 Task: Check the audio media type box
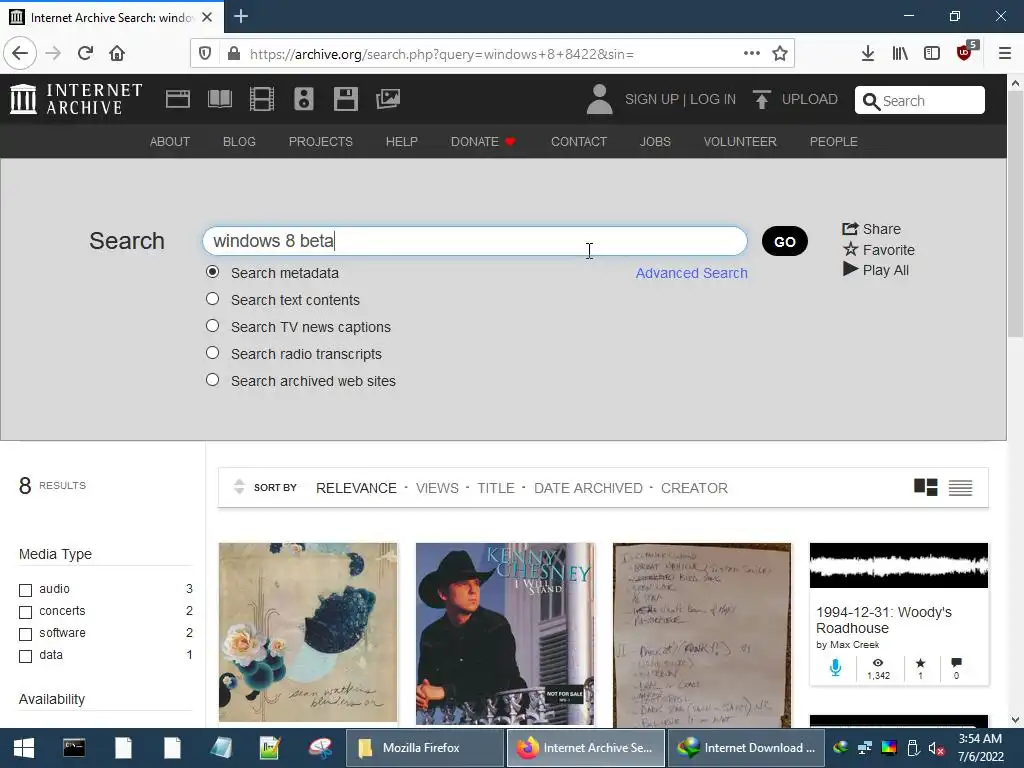[25, 590]
